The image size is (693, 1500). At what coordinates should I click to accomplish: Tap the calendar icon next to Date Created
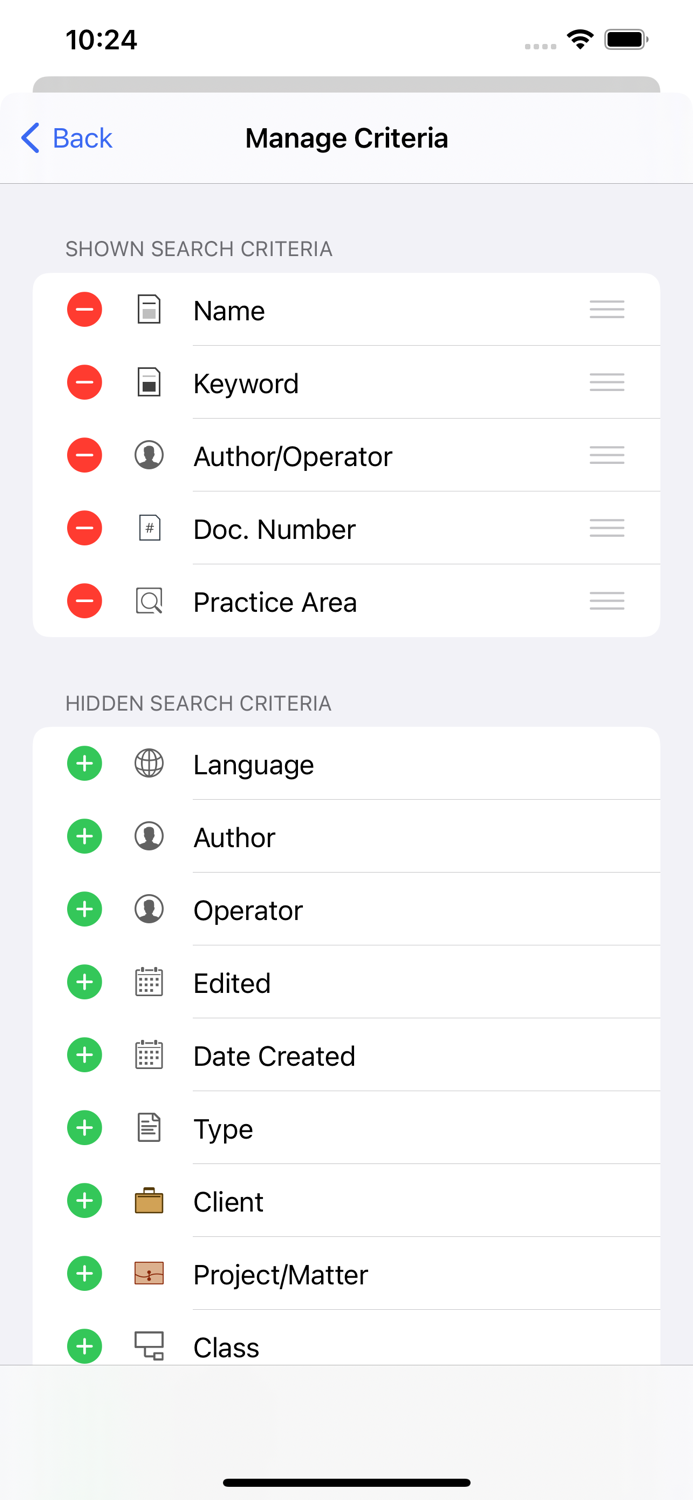(x=148, y=1055)
